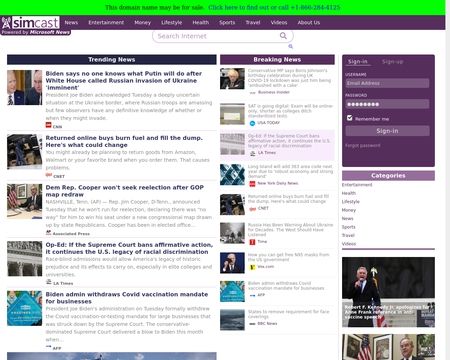Click the domain for sale banner link
The height and width of the screenshot is (360, 450).
pos(274,7)
